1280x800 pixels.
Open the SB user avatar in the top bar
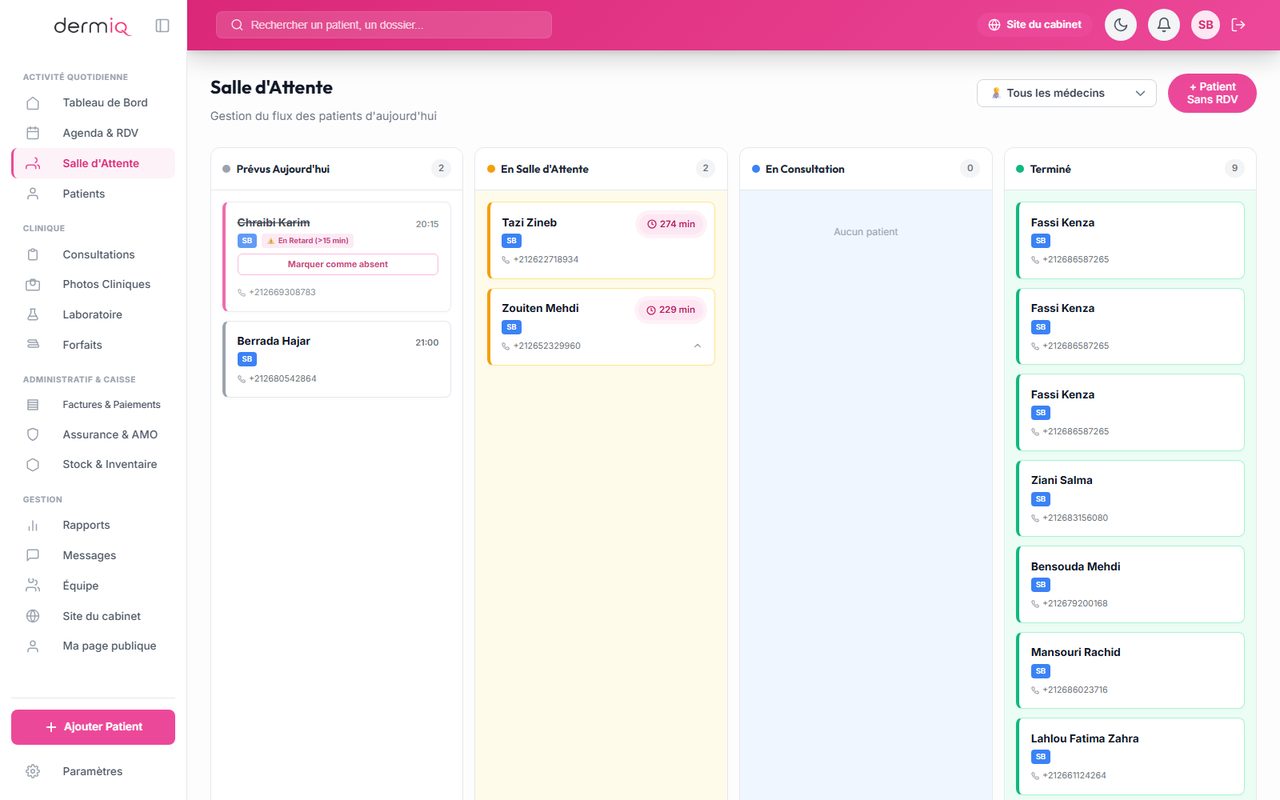coord(1205,25)
